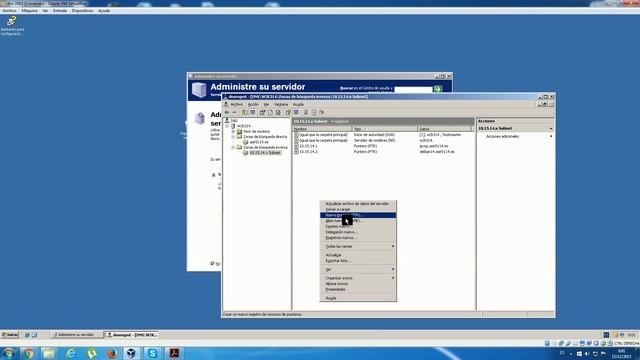Select 'Zonas de búsqueda inversa' folder
The width and height of the screenshot is (640, 360).
265,147
